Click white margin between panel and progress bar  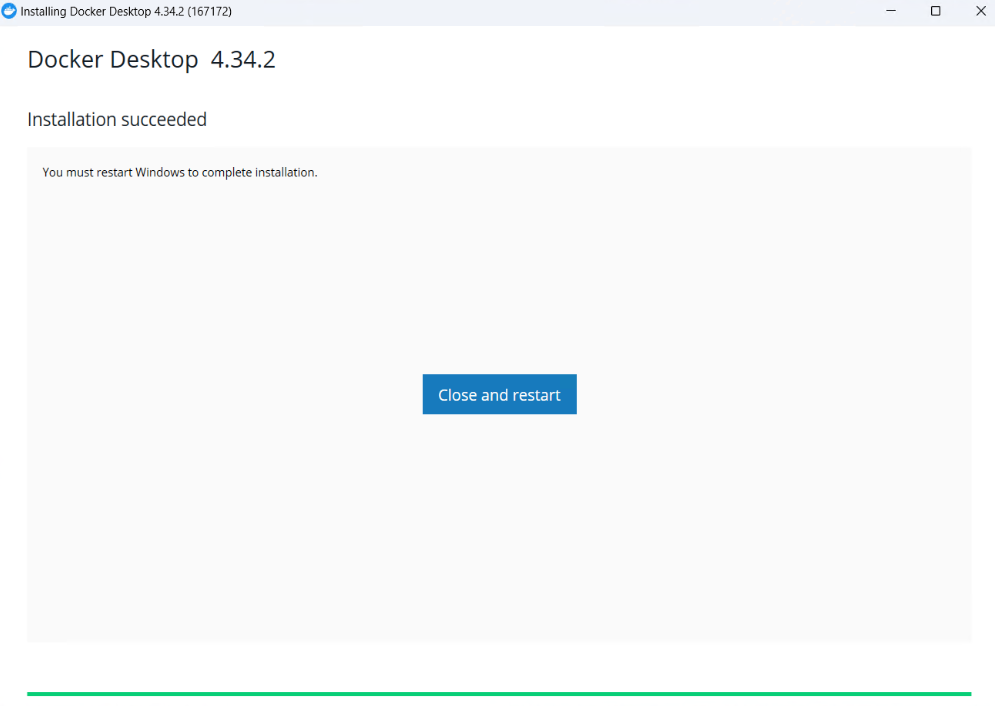pos(499,666)
